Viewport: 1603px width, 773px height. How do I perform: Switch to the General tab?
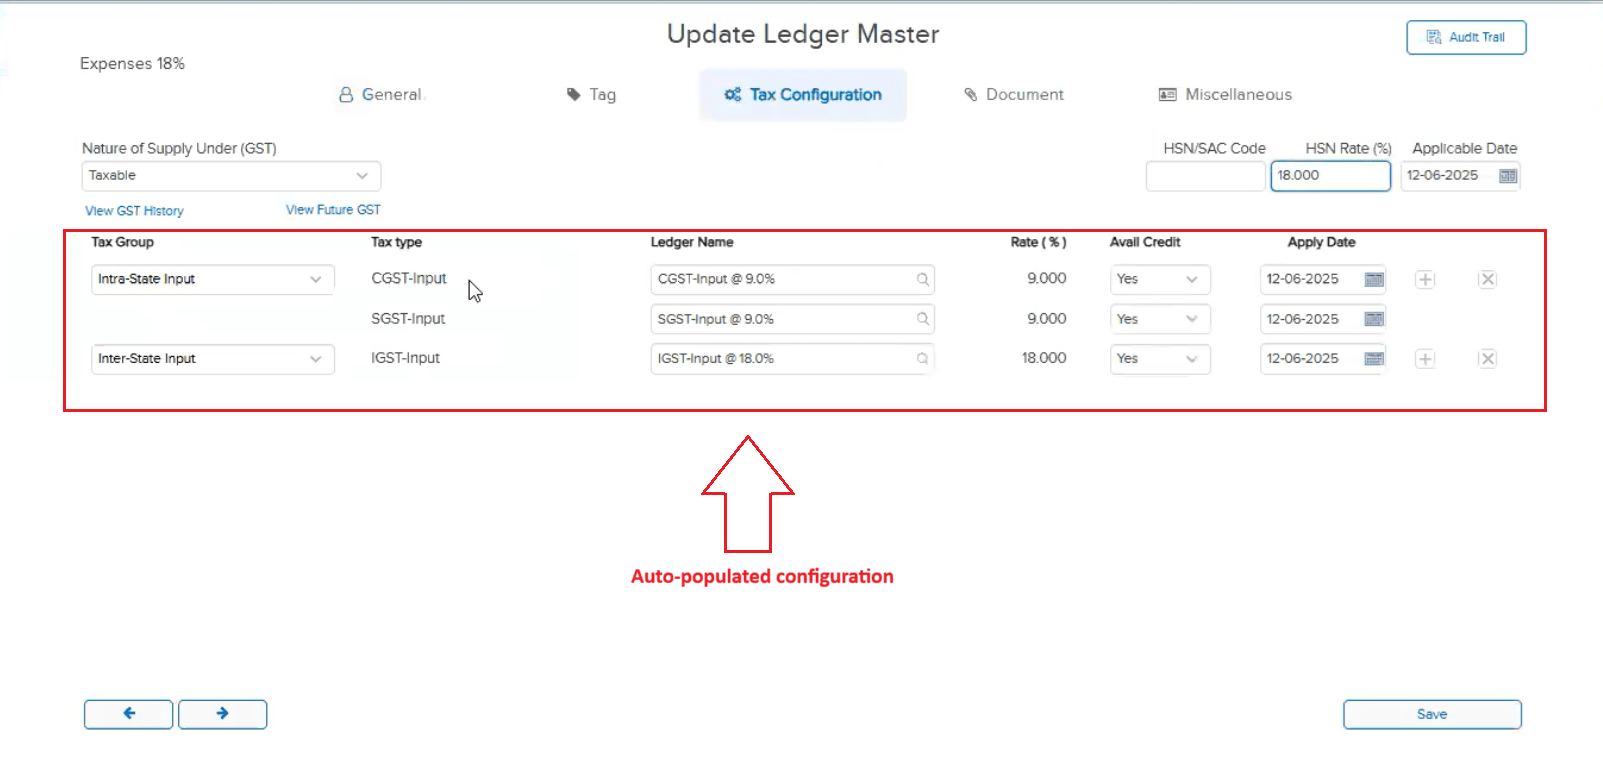pos(381,95)
